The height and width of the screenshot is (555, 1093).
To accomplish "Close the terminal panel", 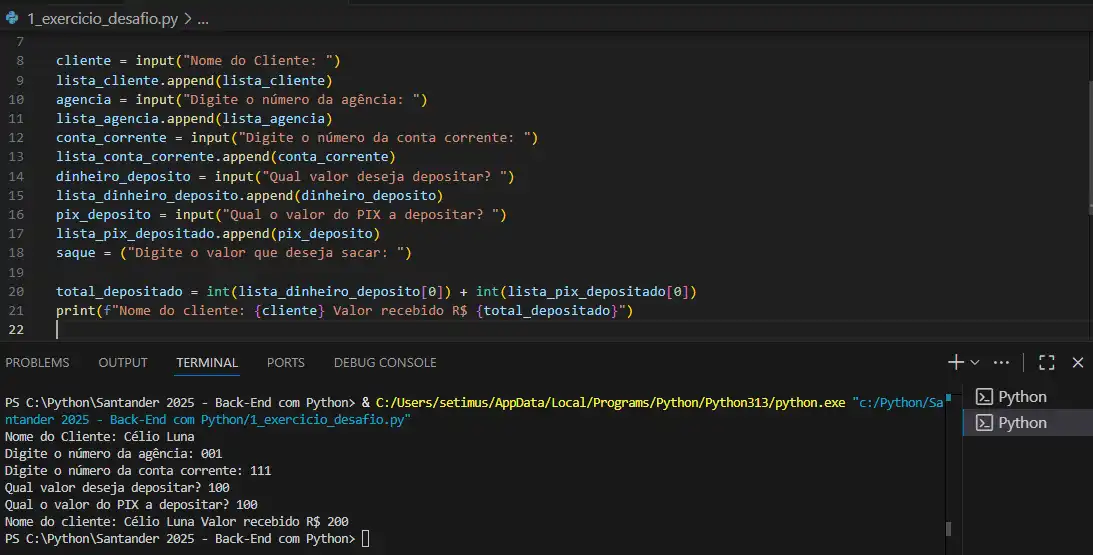I will click(1078, 362).
